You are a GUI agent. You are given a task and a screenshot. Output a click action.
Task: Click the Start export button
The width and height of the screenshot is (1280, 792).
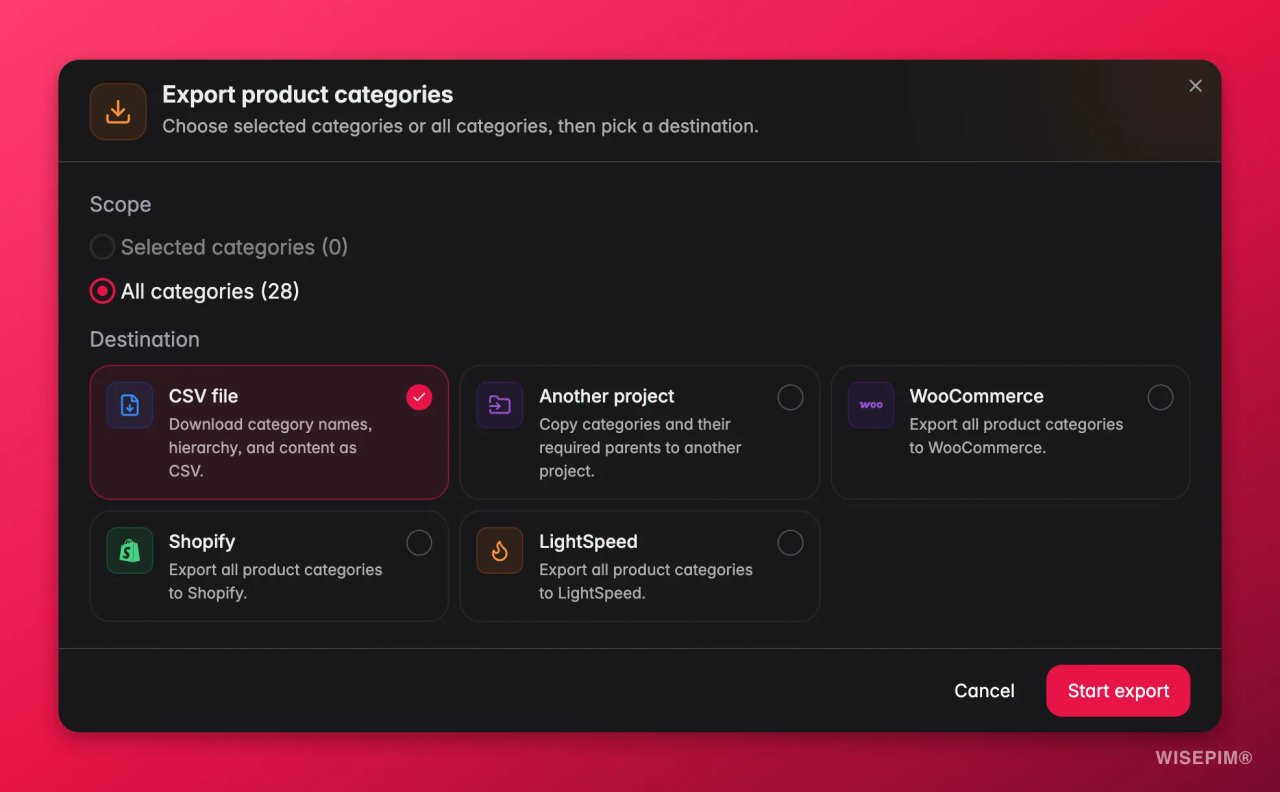[x=1118, y=691]
